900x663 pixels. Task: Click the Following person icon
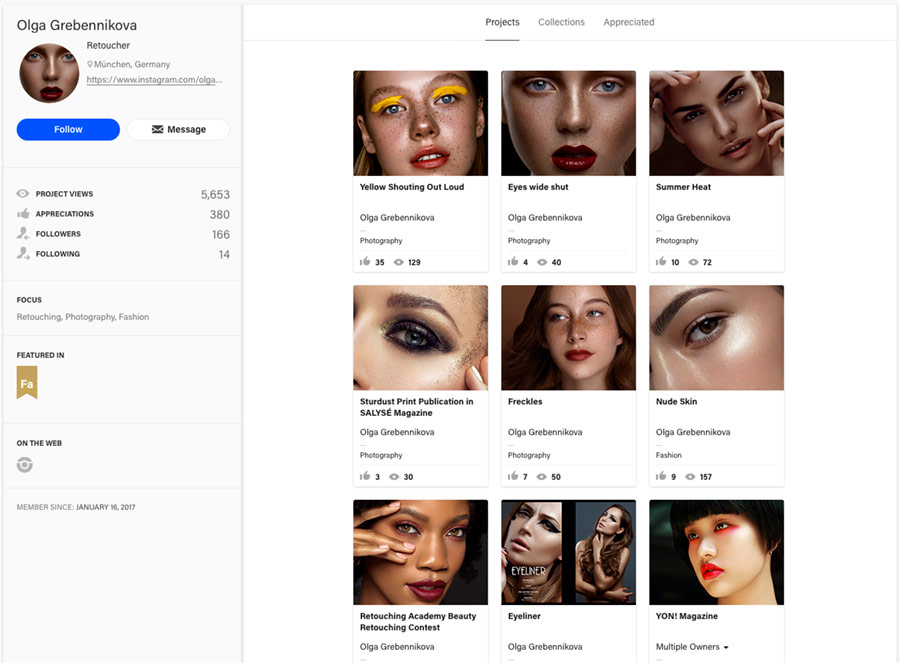[x=23, y=253]
